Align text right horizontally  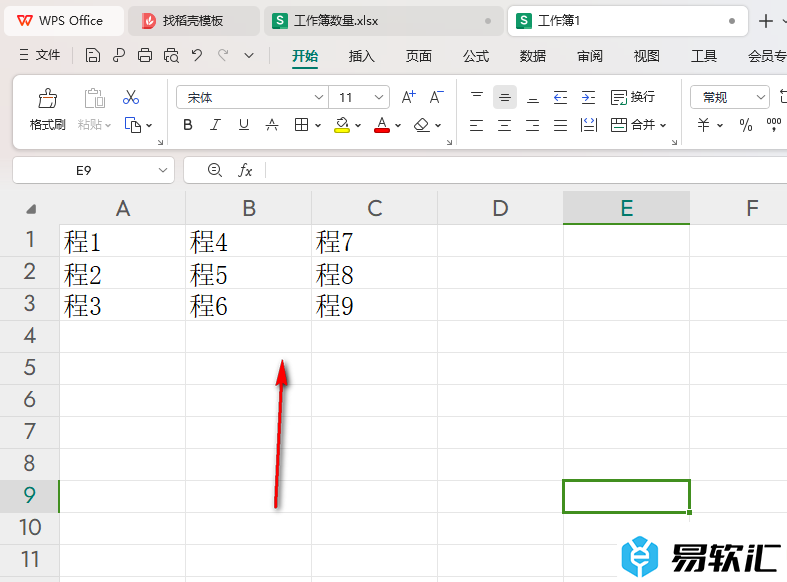pos(533,125)
